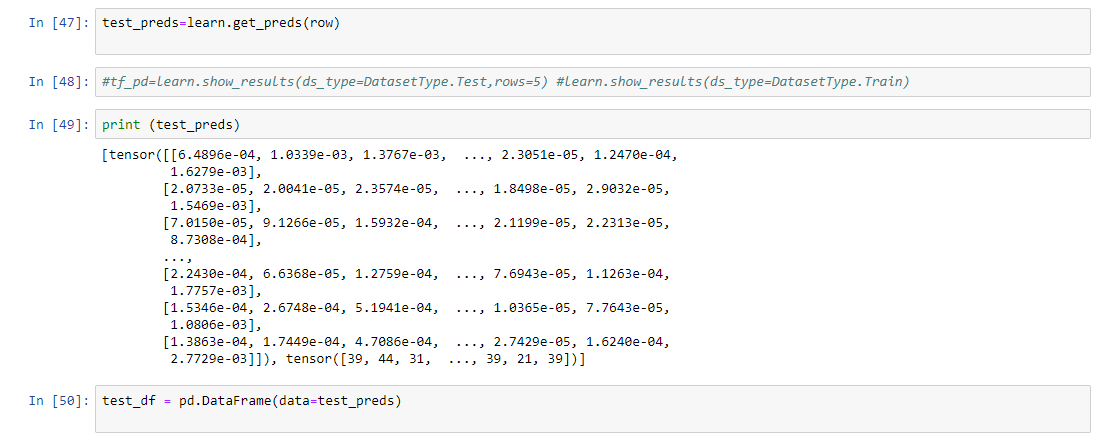This screenshot has height=445, width=1102.
Task: Click the In [50] prompt label
Action: pos(58,401)
